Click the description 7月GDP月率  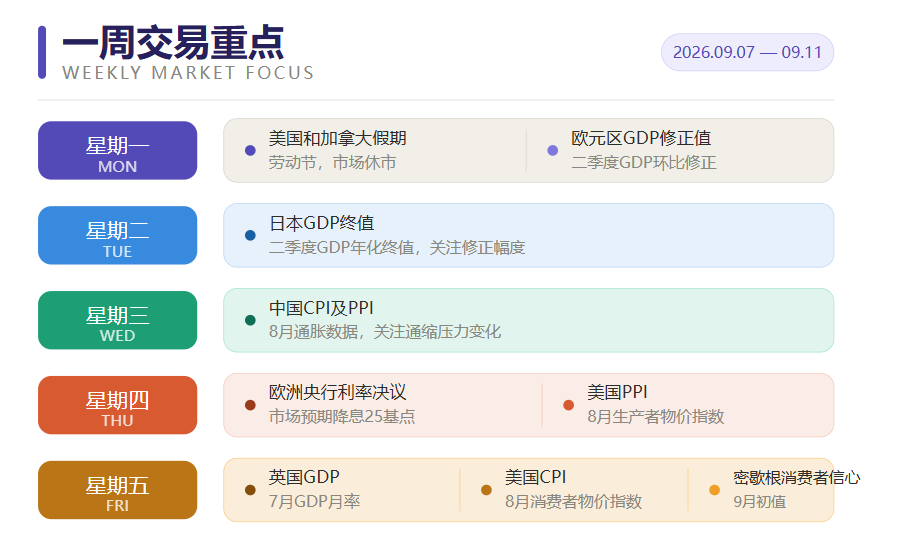[315, 502]
